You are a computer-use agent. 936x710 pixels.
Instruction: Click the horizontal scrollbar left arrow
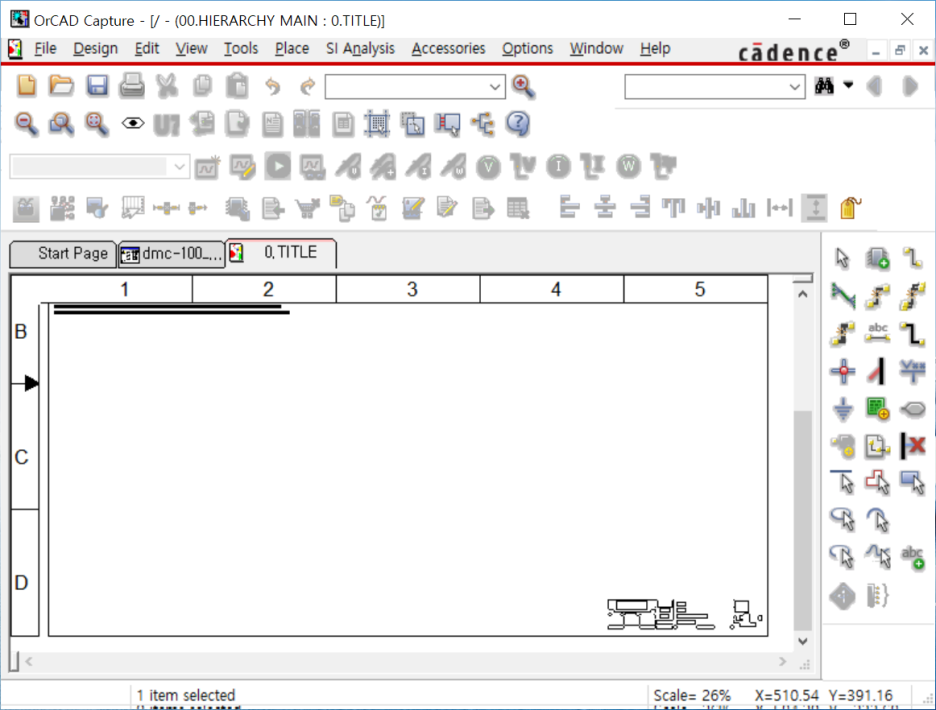pyautogui.click(x=29, y=662)
